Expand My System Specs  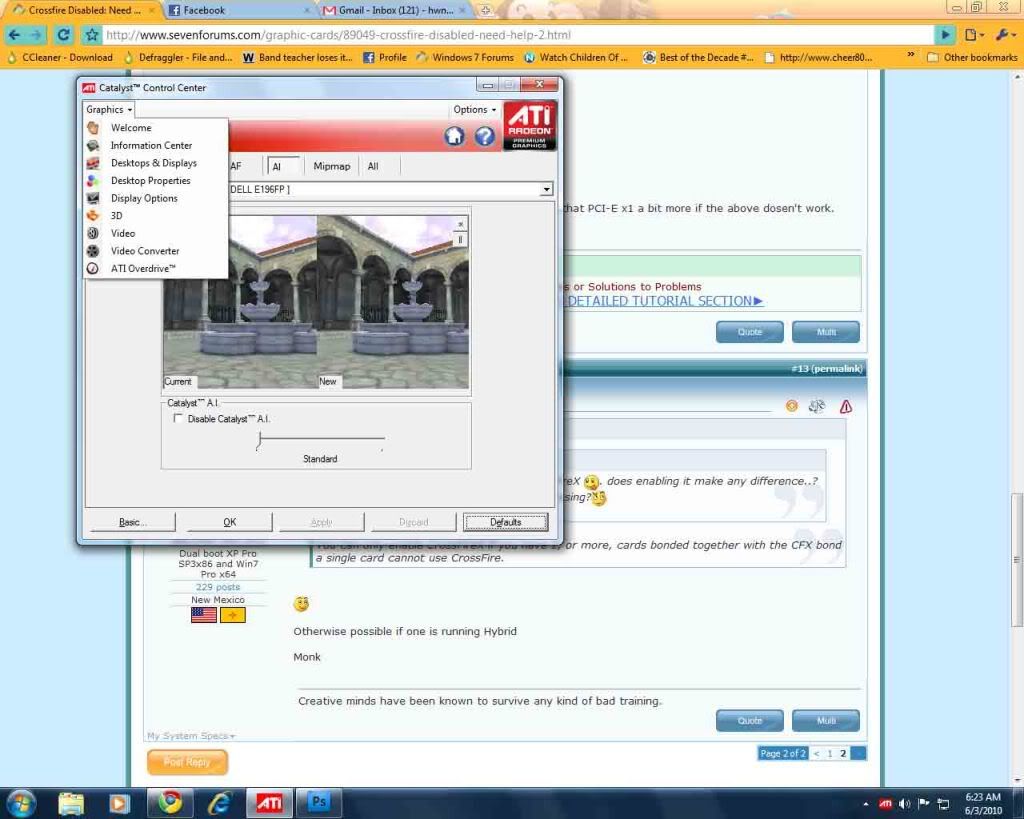tap(191, 736)
